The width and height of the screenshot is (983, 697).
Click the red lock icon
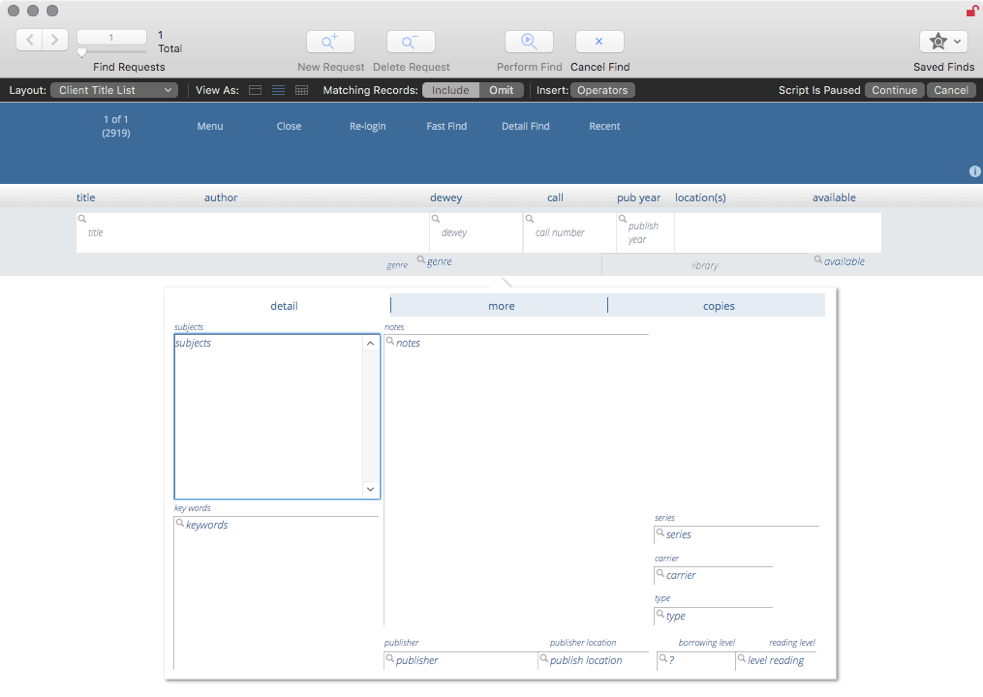[971, 11]
